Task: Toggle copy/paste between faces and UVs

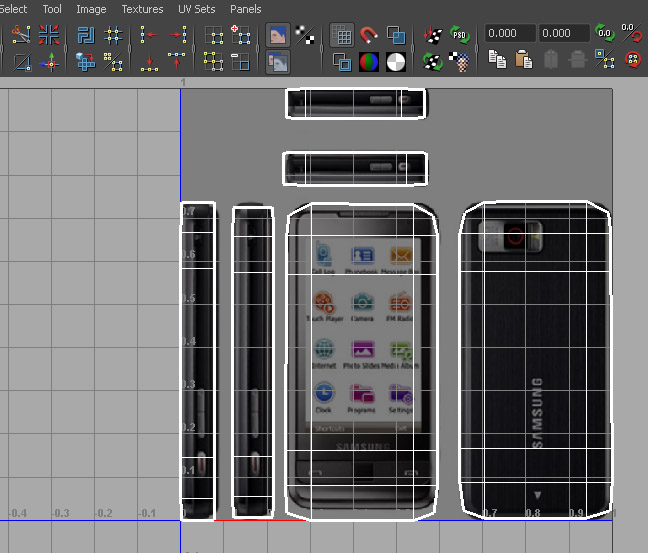Action: pos(605,59)
